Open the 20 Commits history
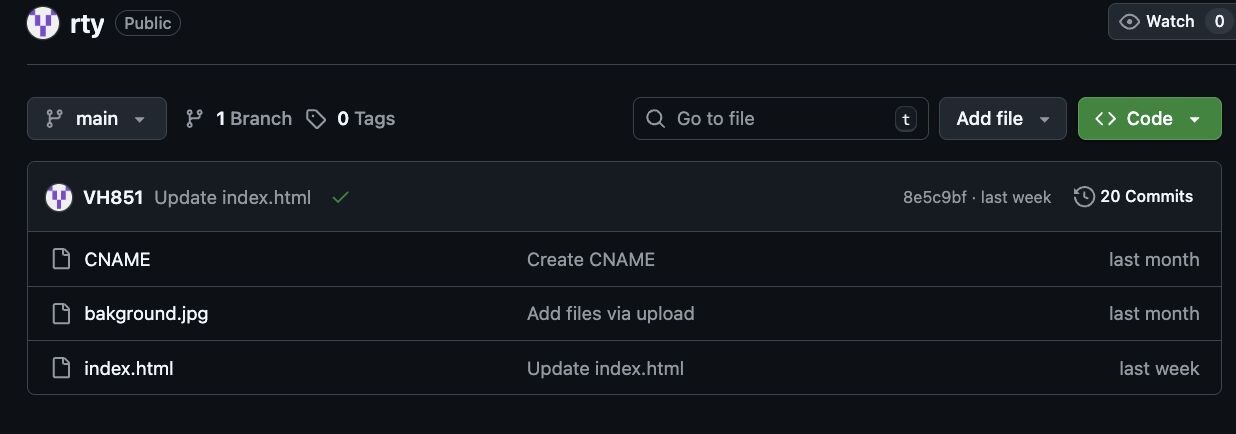The width and height of the screenshot is (1236, 434). point(1146,197)
